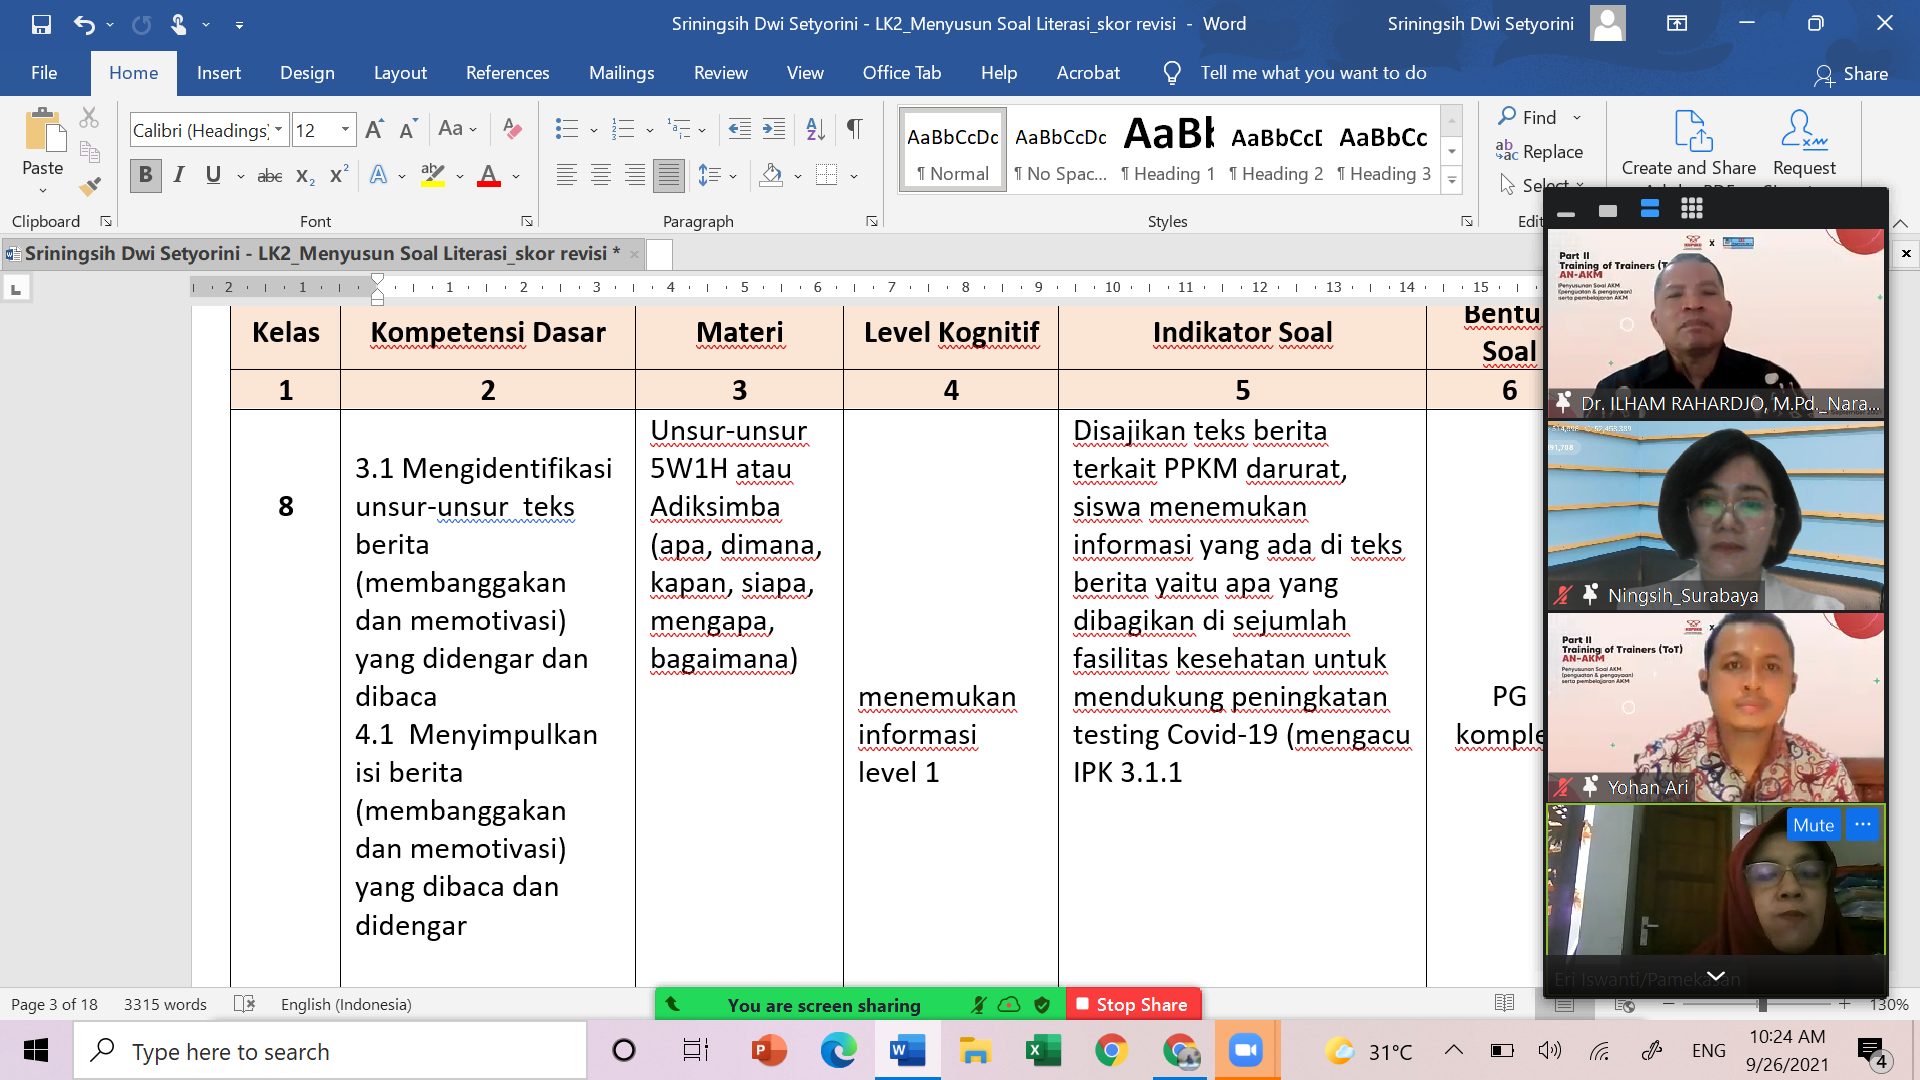
Task: Switch to the References tab
Action: point(507,73)
